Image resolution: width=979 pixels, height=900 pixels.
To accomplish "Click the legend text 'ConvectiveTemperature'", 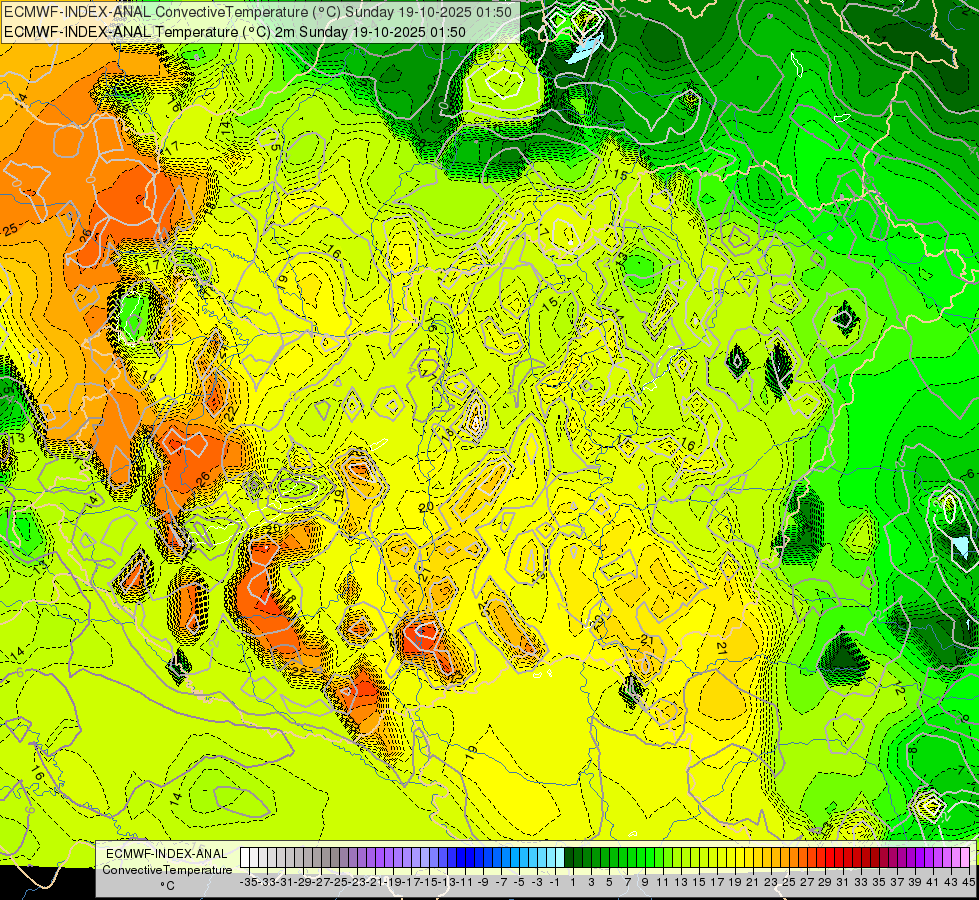I will pos(167,869).
